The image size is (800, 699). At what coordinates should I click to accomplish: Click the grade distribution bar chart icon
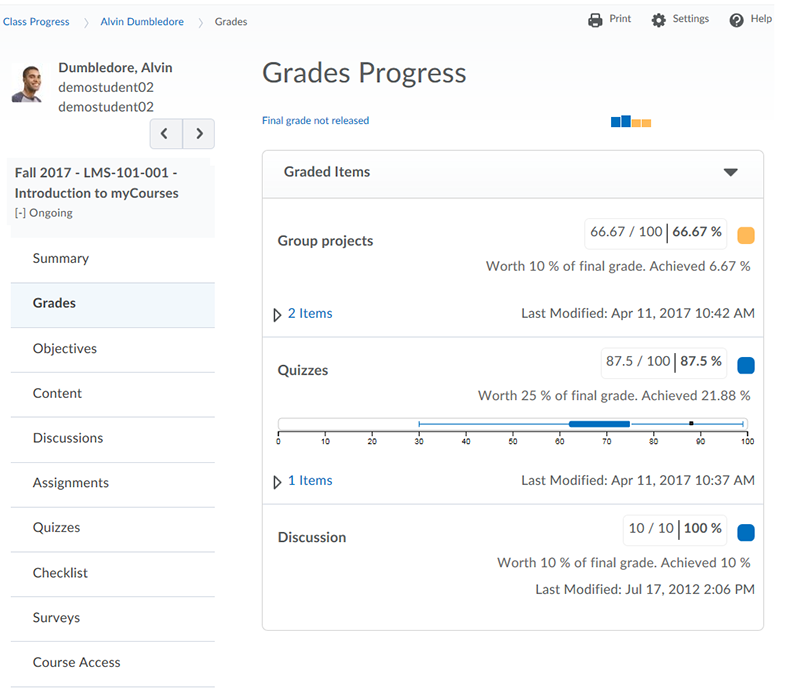point(631,122)
